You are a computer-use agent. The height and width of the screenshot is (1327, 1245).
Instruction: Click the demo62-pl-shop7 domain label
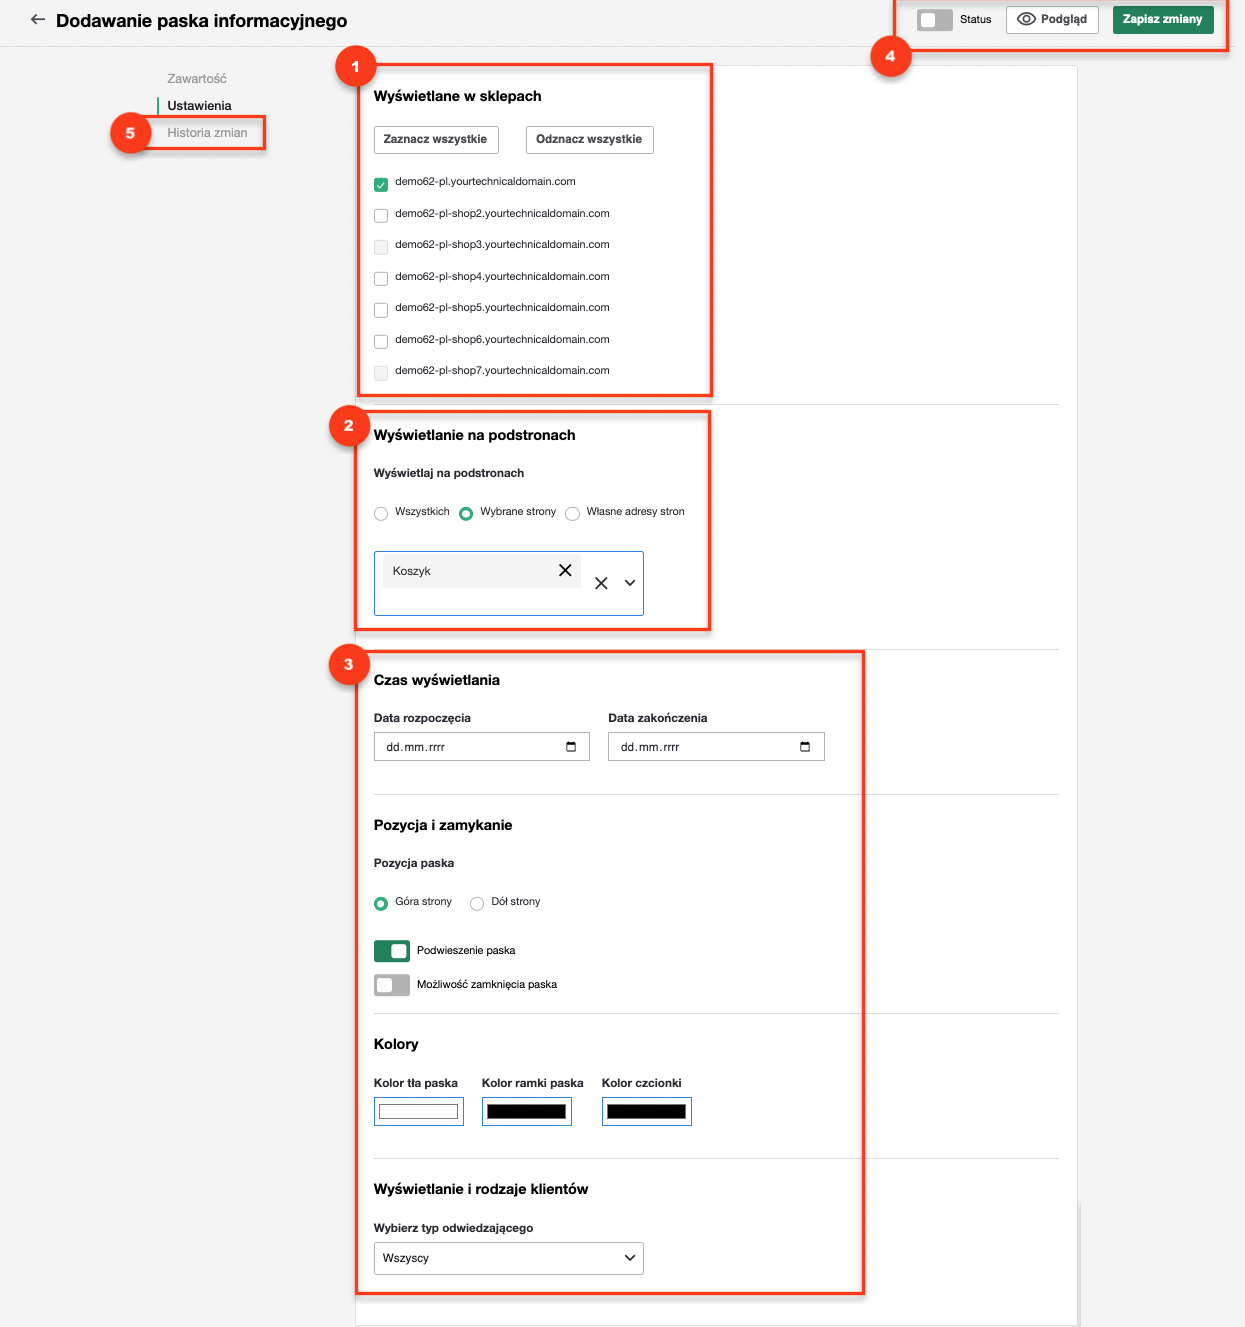502,370
